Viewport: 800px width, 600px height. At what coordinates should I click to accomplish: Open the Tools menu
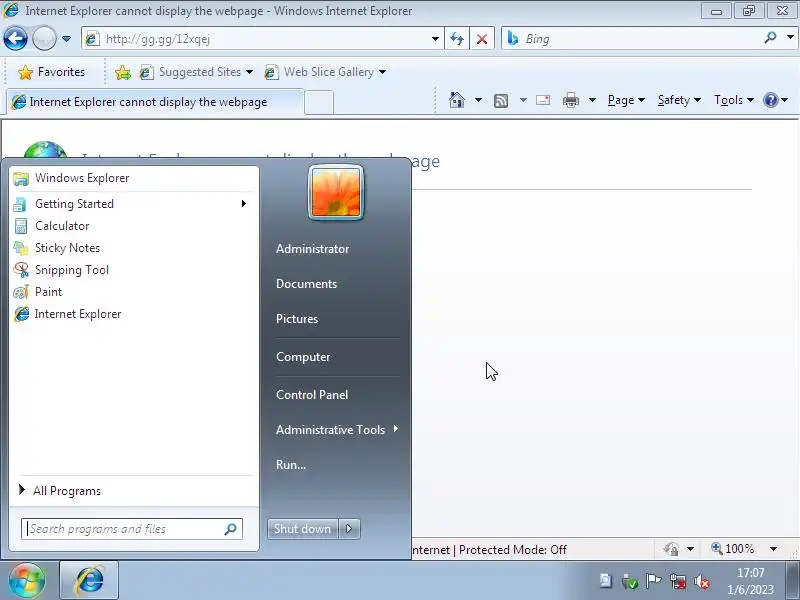734,100
